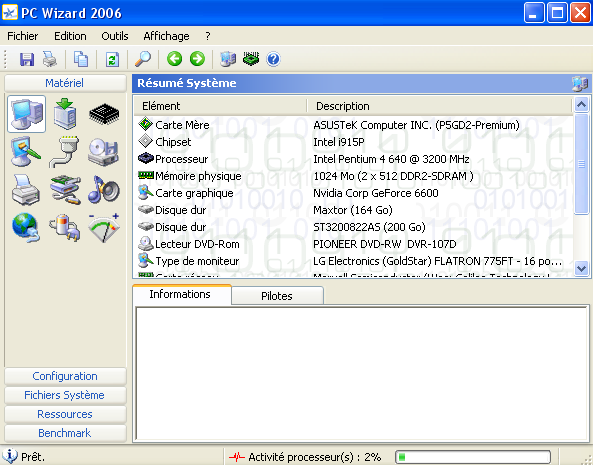This screenshot has height=465, width=593.
Task: Click the list scrollbar up arrow
Action: [x=581, y=104]
